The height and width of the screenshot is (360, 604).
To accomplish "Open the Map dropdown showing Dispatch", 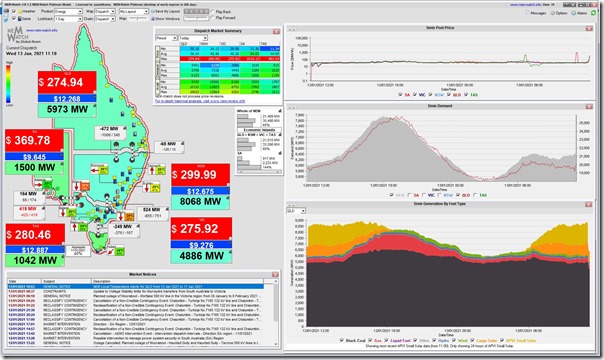I will pyautogui.click(x=105, y=12).
